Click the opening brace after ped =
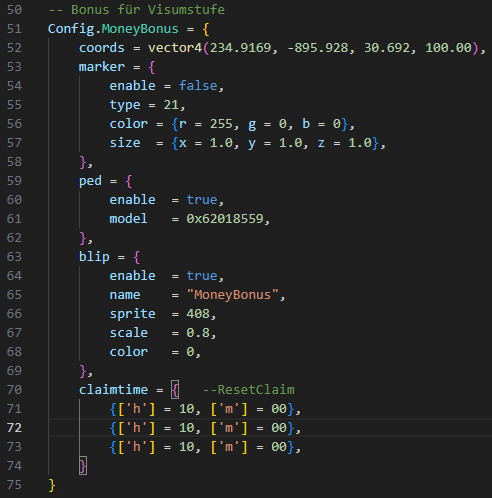The width and height of the screenshot is (492, 498). pyautogui.click(x=129, y=181)
